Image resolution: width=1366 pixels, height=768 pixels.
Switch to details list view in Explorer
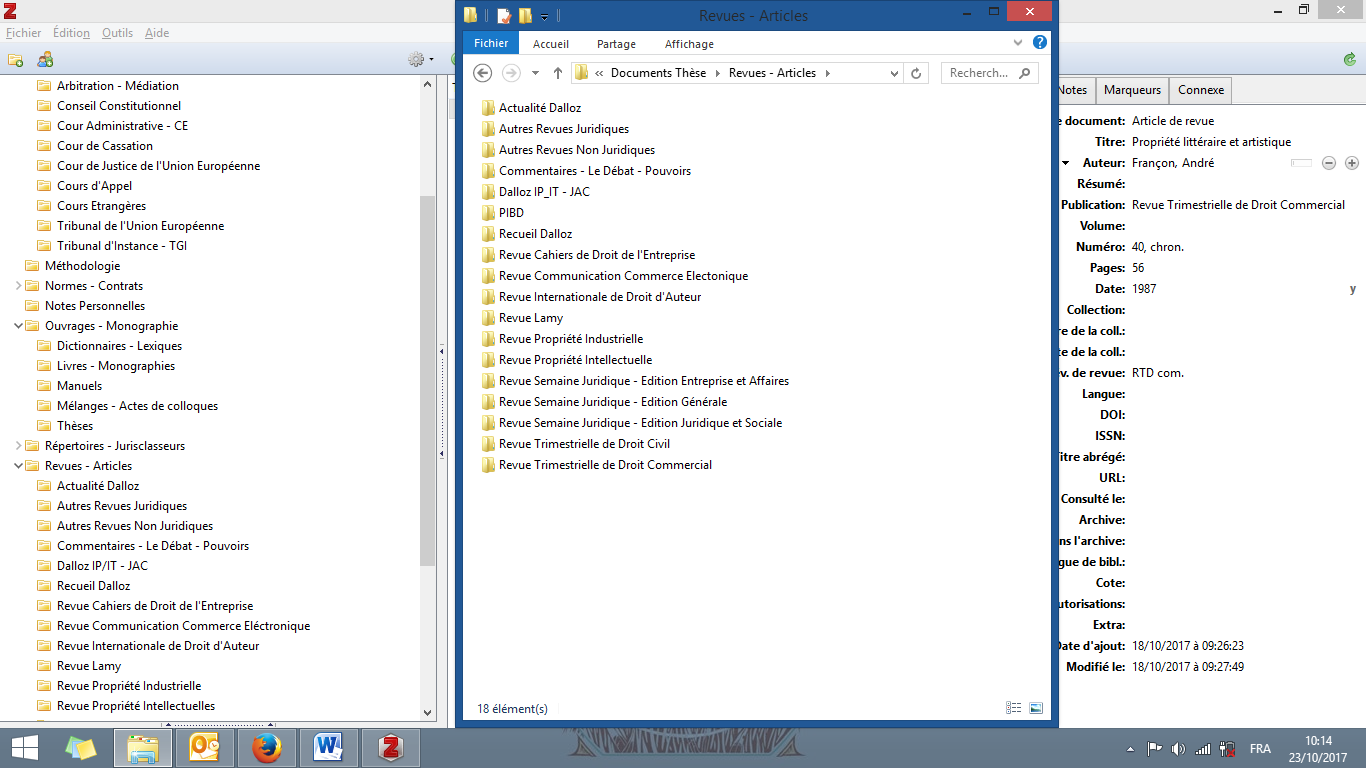[x=1014, y=708]
